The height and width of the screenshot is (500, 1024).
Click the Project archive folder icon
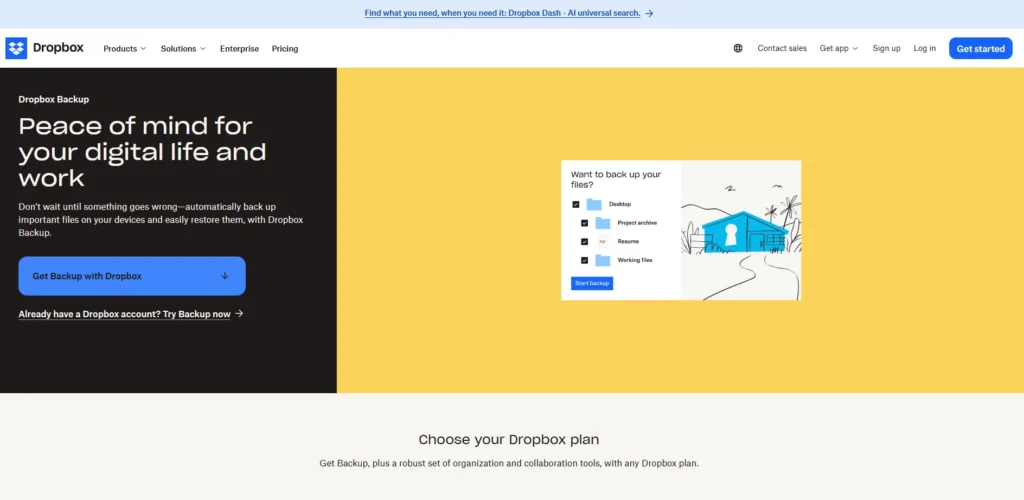[x=603, y=223]
